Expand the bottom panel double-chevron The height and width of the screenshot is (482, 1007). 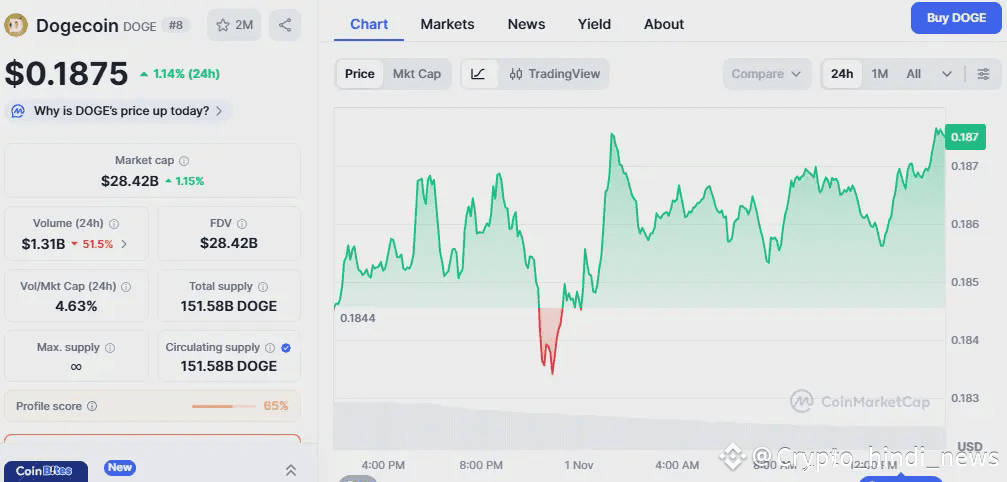click(x=291, y=470)
